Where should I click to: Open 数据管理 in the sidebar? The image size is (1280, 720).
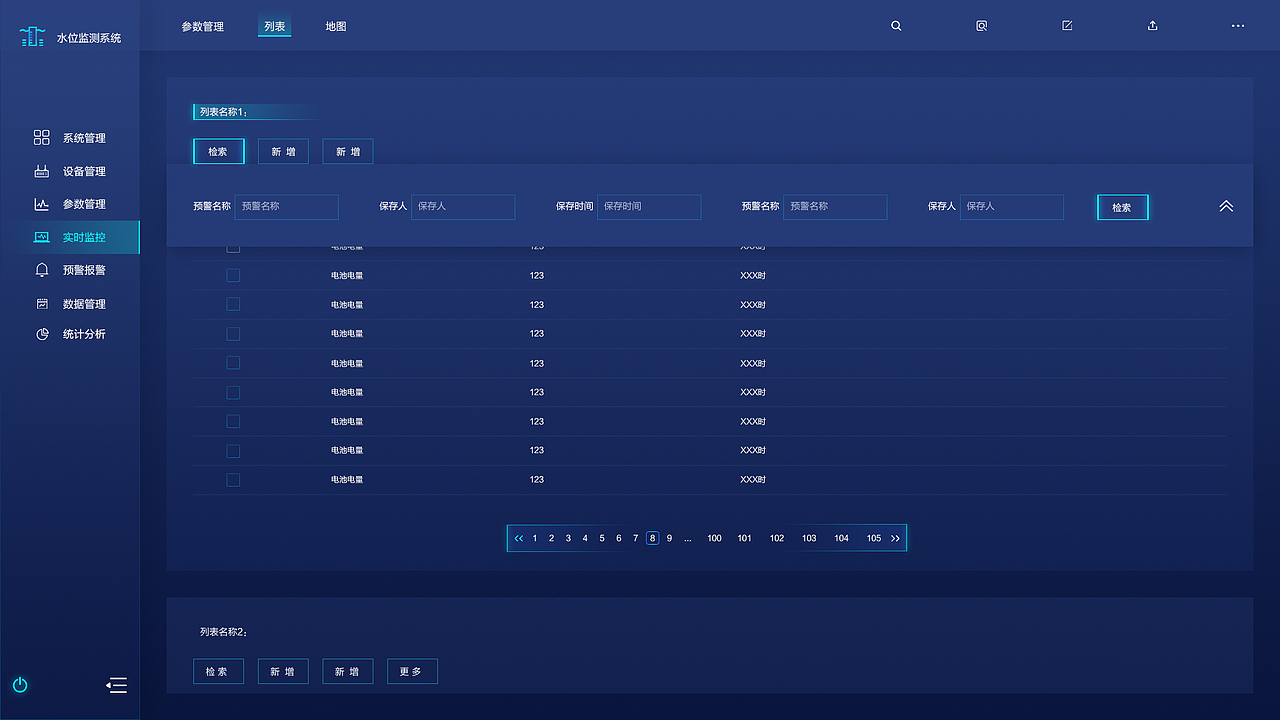pos(84,304)
